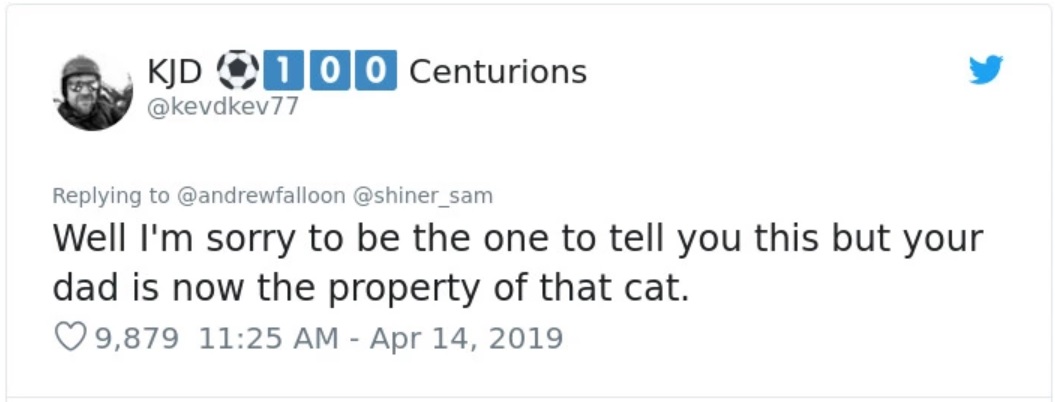Screen dimensions: 1055x402
Task: Click the blue Twitter bird logo
Action: pyautogui.click(x=985, y=70)
